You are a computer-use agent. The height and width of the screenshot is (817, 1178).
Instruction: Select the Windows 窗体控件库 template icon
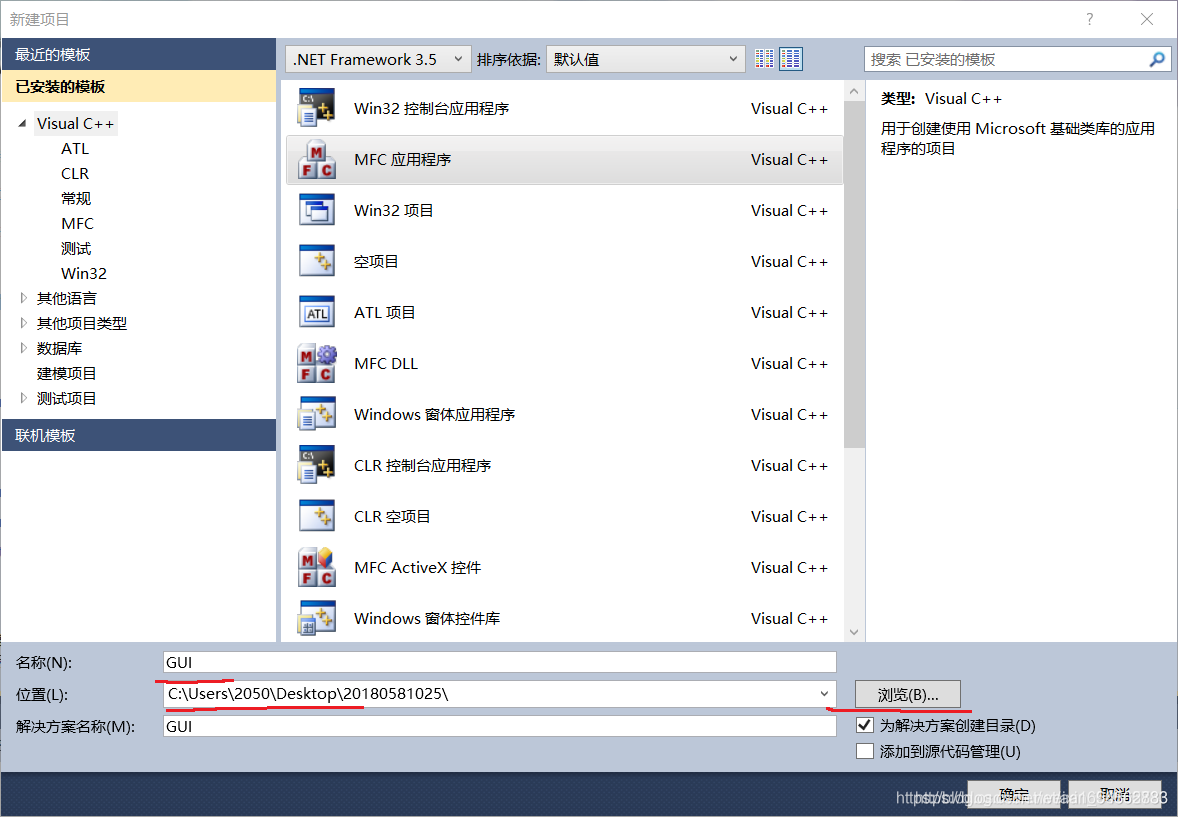coord(316,619)
